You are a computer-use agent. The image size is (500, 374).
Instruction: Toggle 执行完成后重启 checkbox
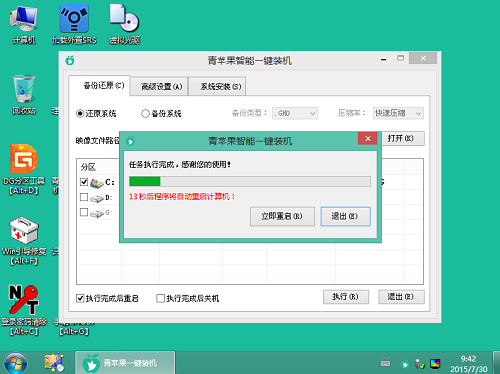coord(80,298)
